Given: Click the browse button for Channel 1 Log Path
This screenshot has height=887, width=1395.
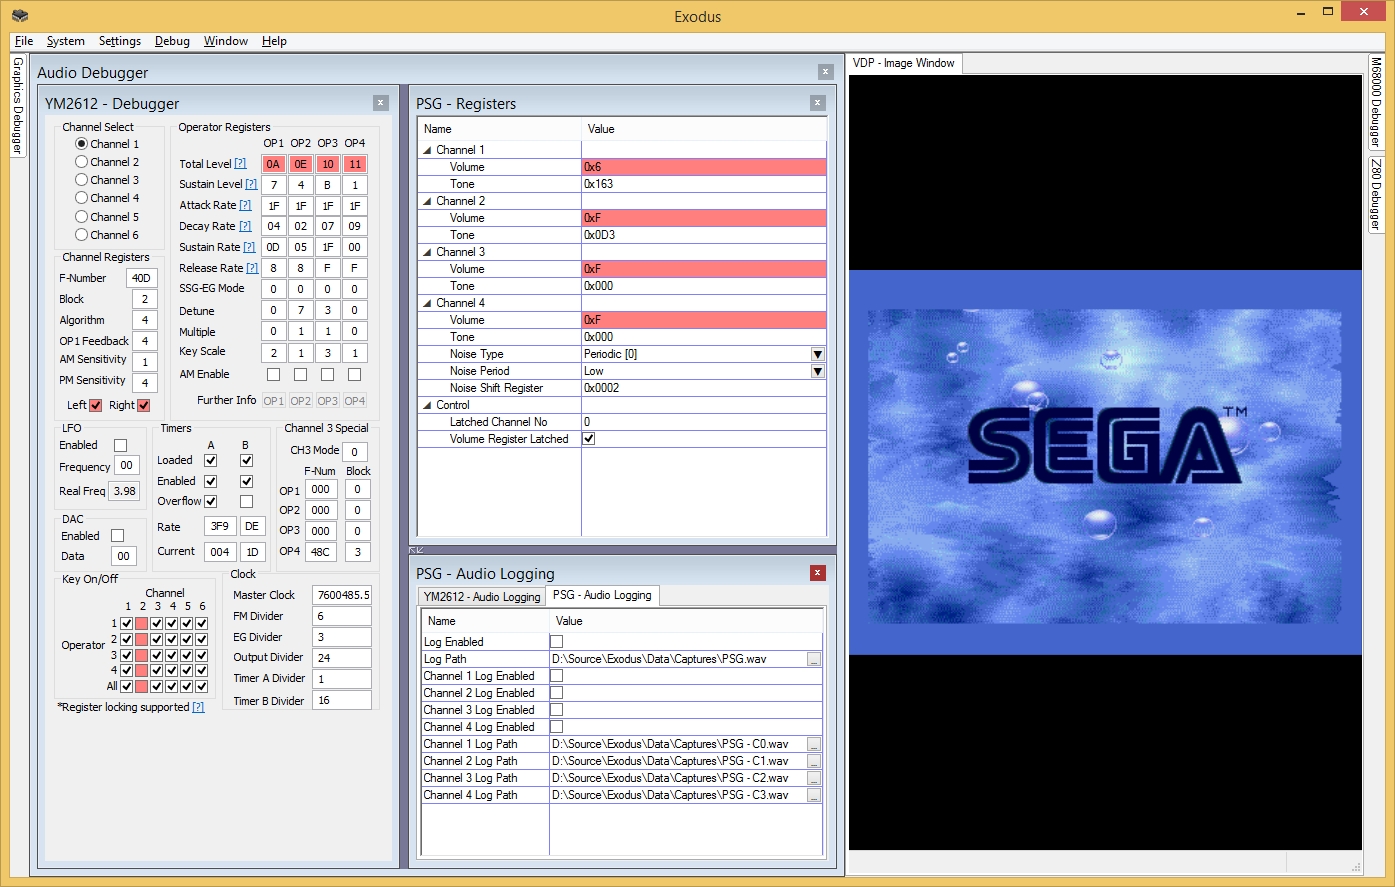Looking at the screenshot, I should point(814,745).
